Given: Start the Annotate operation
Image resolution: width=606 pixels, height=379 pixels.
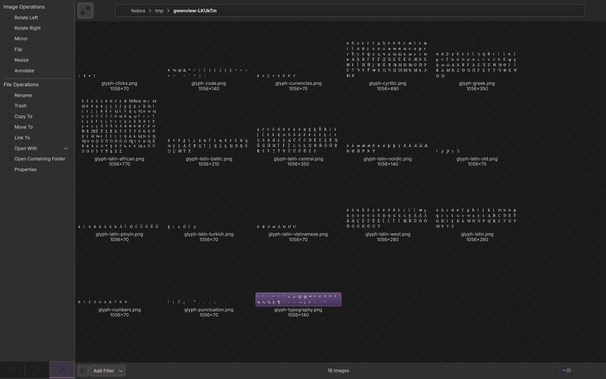Looking at the screenshot, I should click(24, 71).
